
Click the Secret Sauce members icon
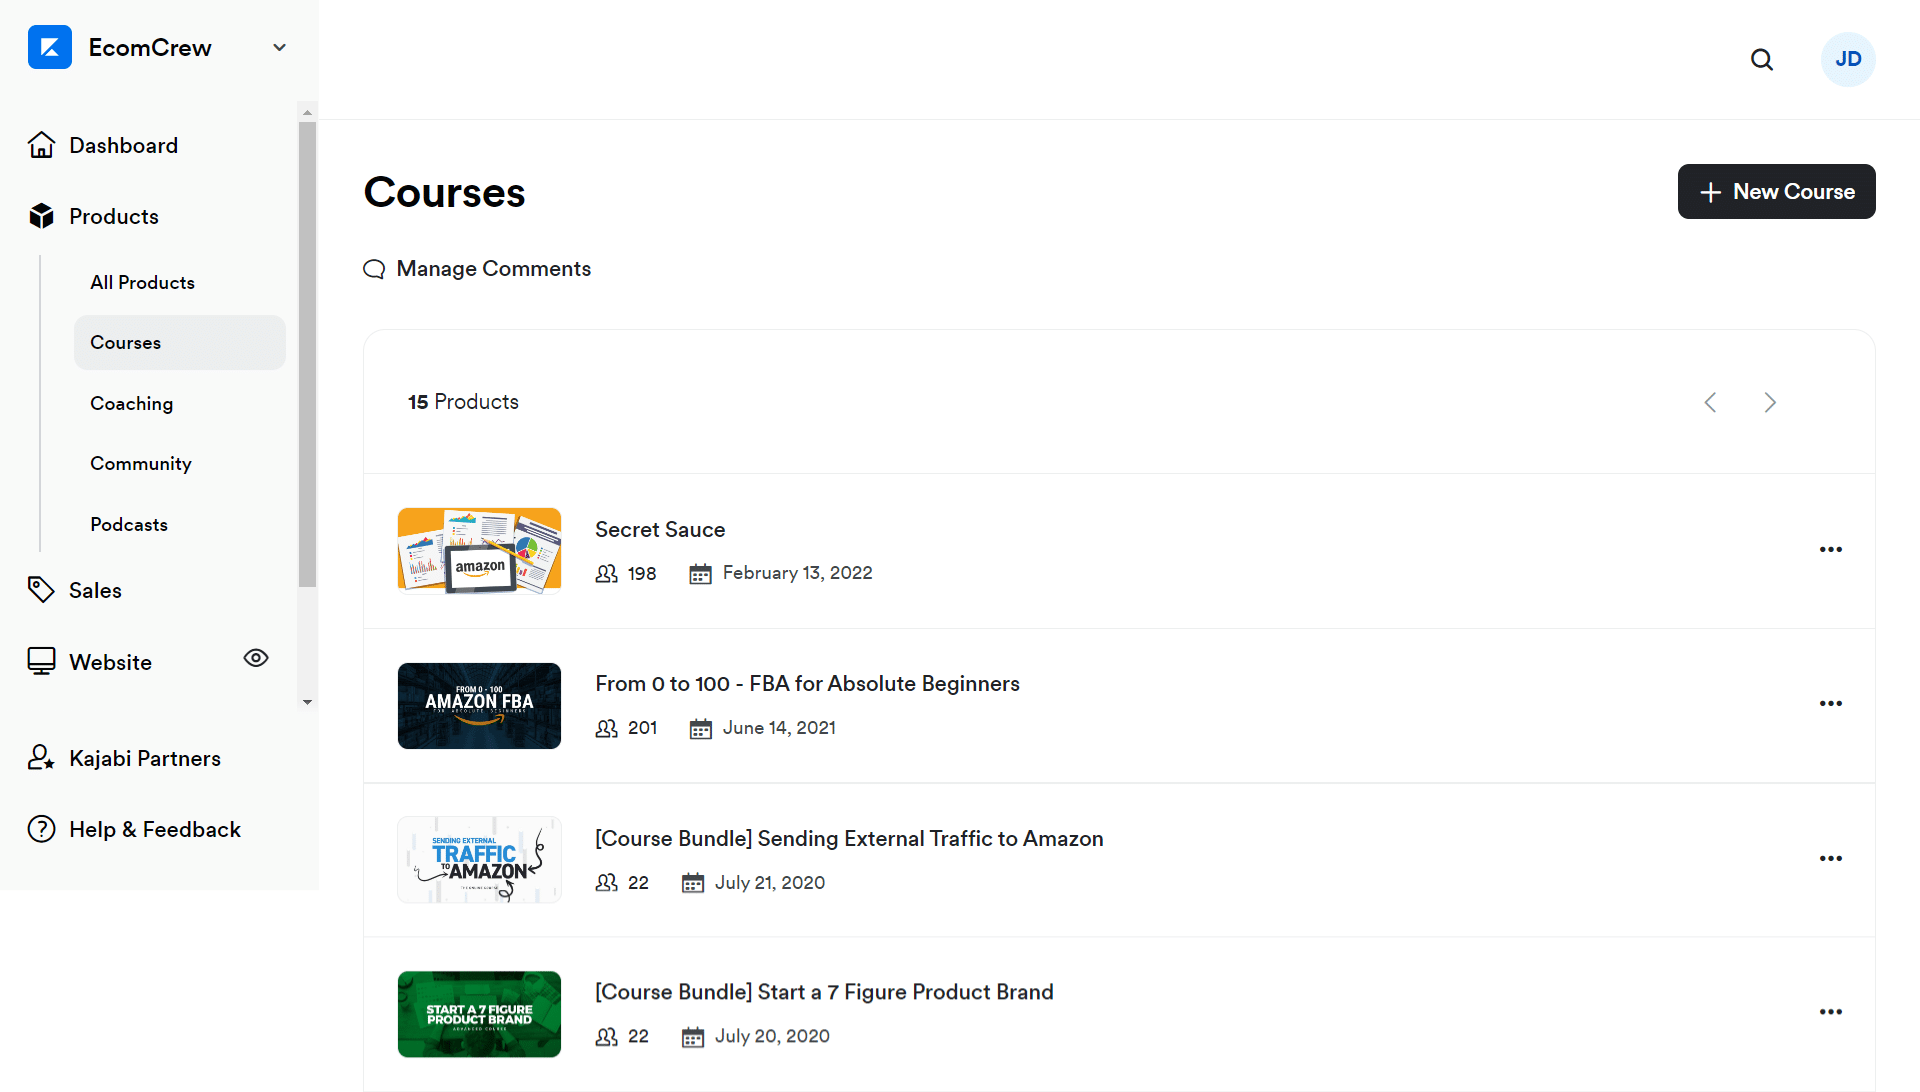tap(606, 573)
